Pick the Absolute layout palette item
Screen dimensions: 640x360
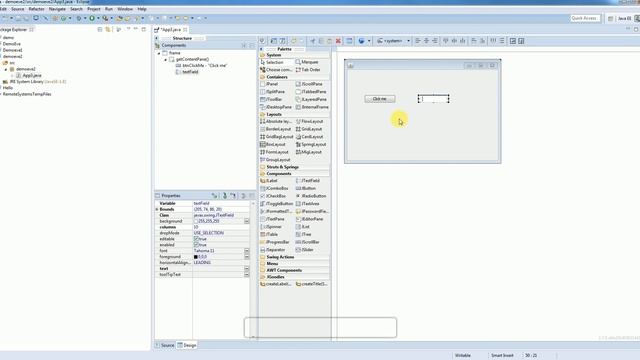tap(276, 122)
